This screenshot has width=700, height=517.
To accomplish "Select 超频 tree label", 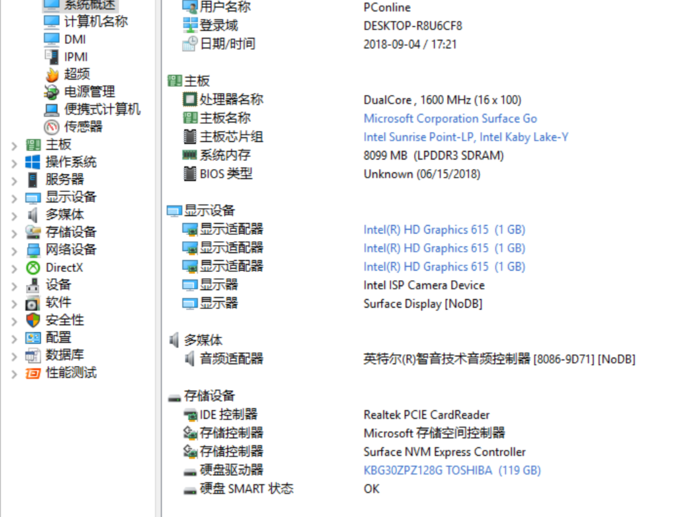I will (x=77, y=74).
